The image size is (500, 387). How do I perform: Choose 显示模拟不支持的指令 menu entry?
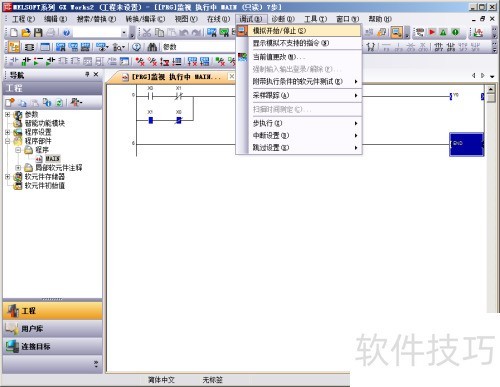point(298,43)
